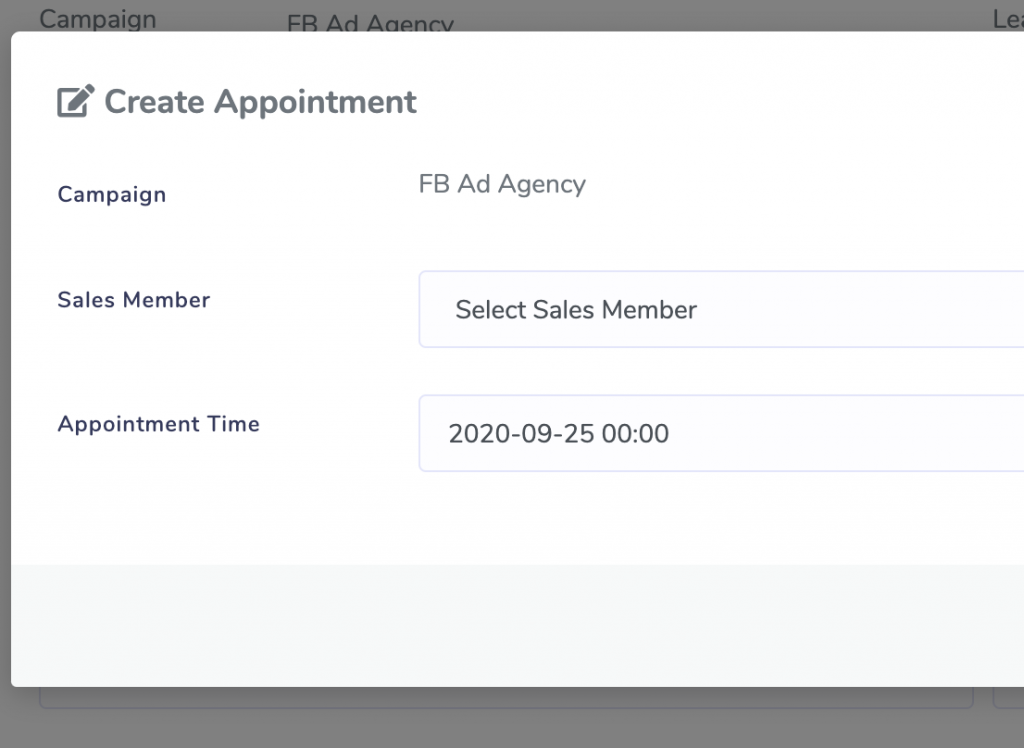Select the FB Ad Agency value in dialog
The height and width of the screenshot is (748, 1024).
pos(502,184)
